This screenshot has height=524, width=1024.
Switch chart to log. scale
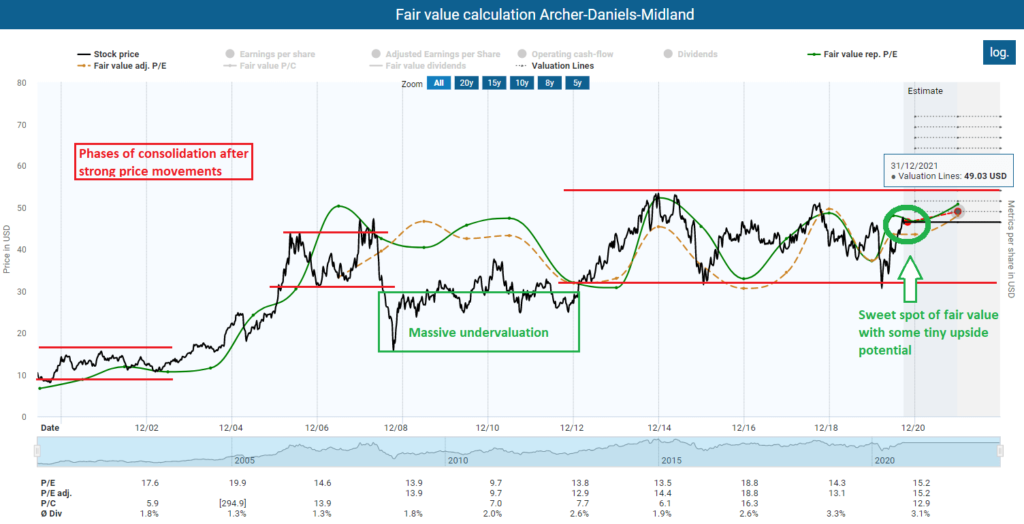(999, 52)
